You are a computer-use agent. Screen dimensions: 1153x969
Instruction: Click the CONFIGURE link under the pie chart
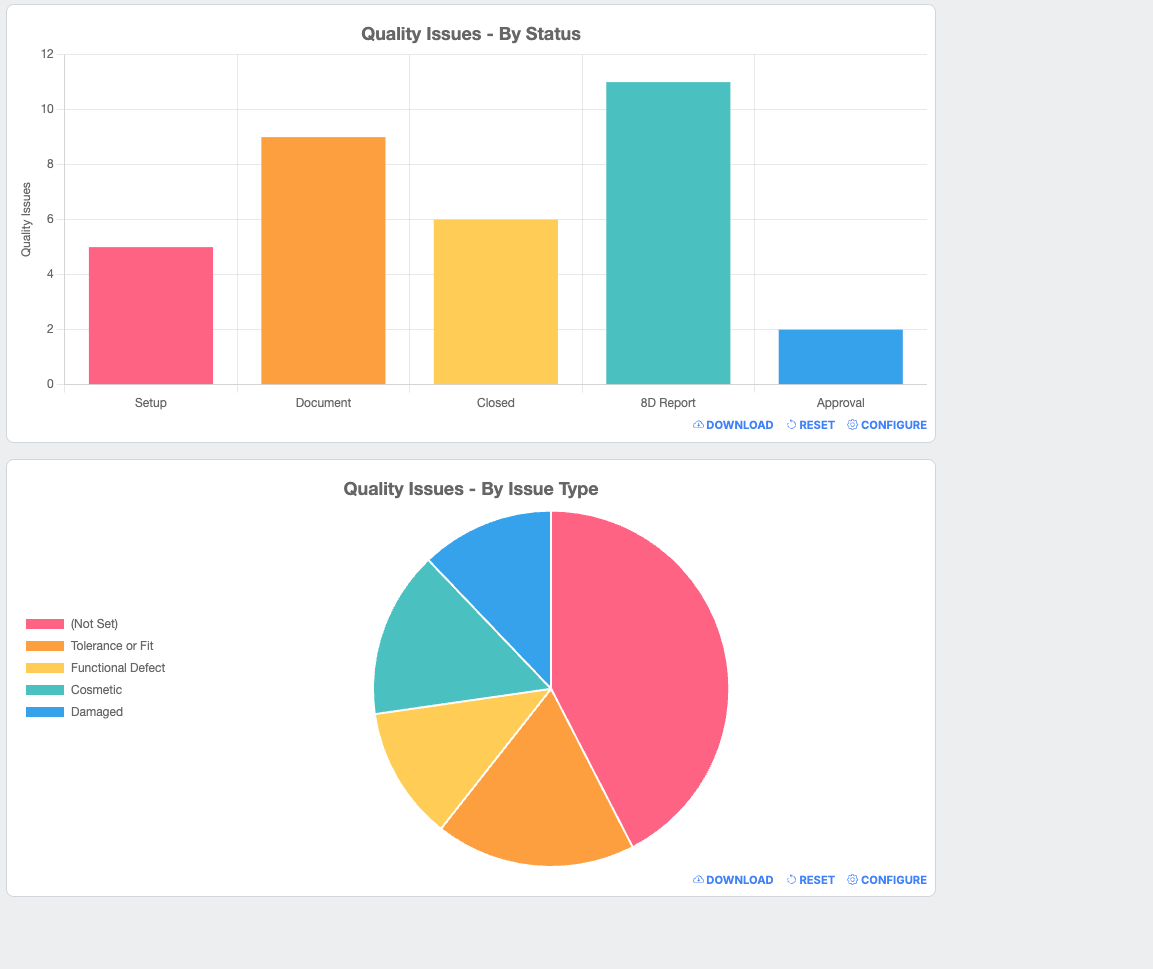click(894, 880)
